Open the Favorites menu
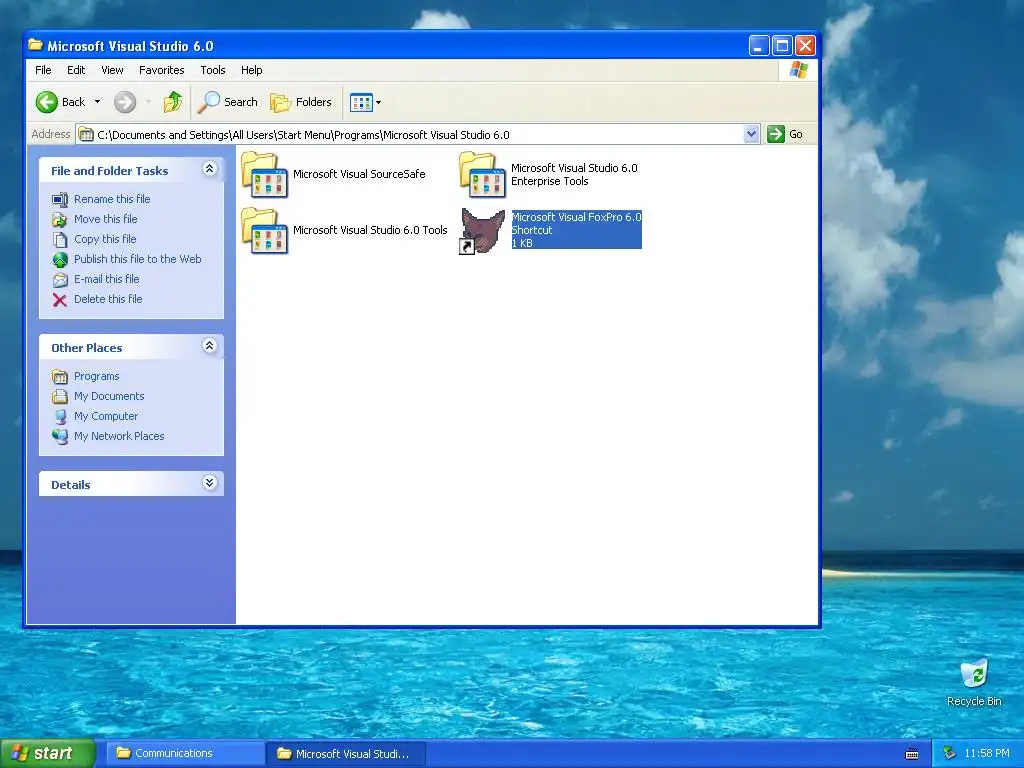Viewport: 1024px width, 768px height. 161,70
